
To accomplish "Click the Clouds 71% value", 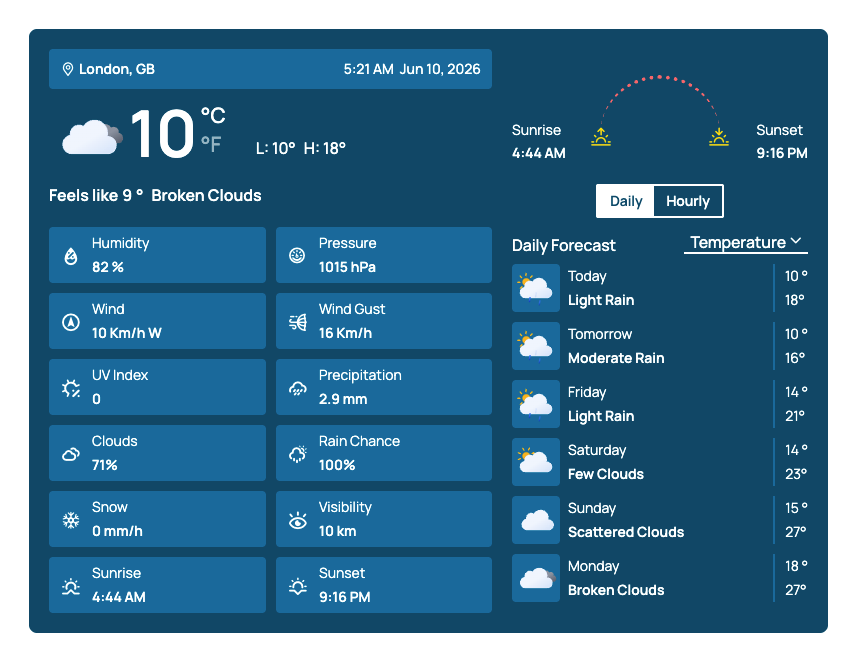I will (x=105, y=465).
